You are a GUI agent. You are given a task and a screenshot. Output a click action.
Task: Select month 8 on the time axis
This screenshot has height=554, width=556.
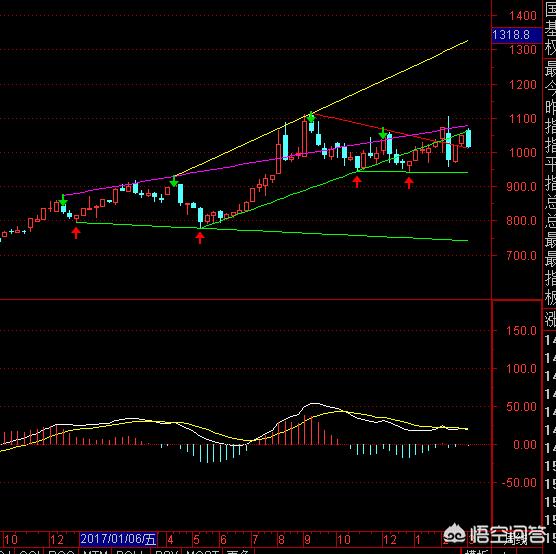(x=281, y=540)
